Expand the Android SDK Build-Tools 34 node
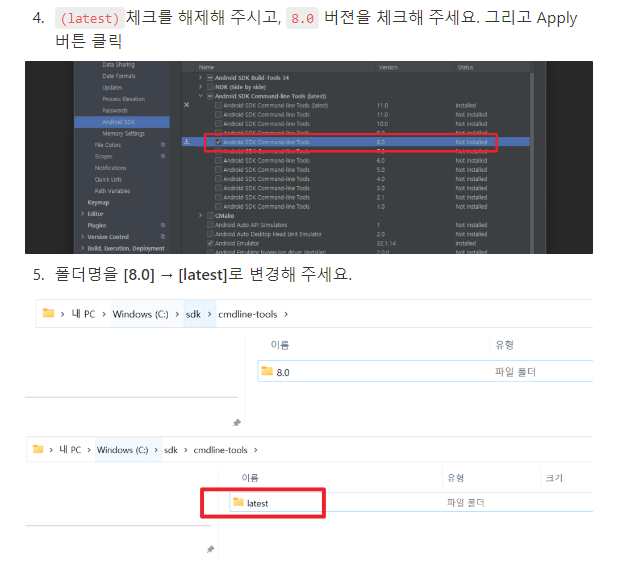621x565 pixels. pos(200,78)
